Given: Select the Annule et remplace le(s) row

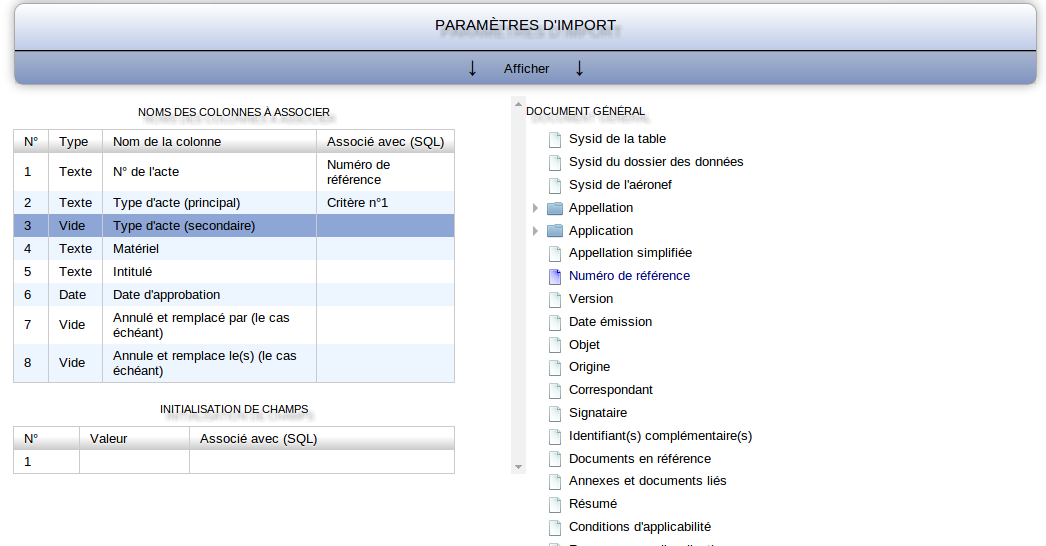Looking at the screenshot, I should (x=233, y=363).
